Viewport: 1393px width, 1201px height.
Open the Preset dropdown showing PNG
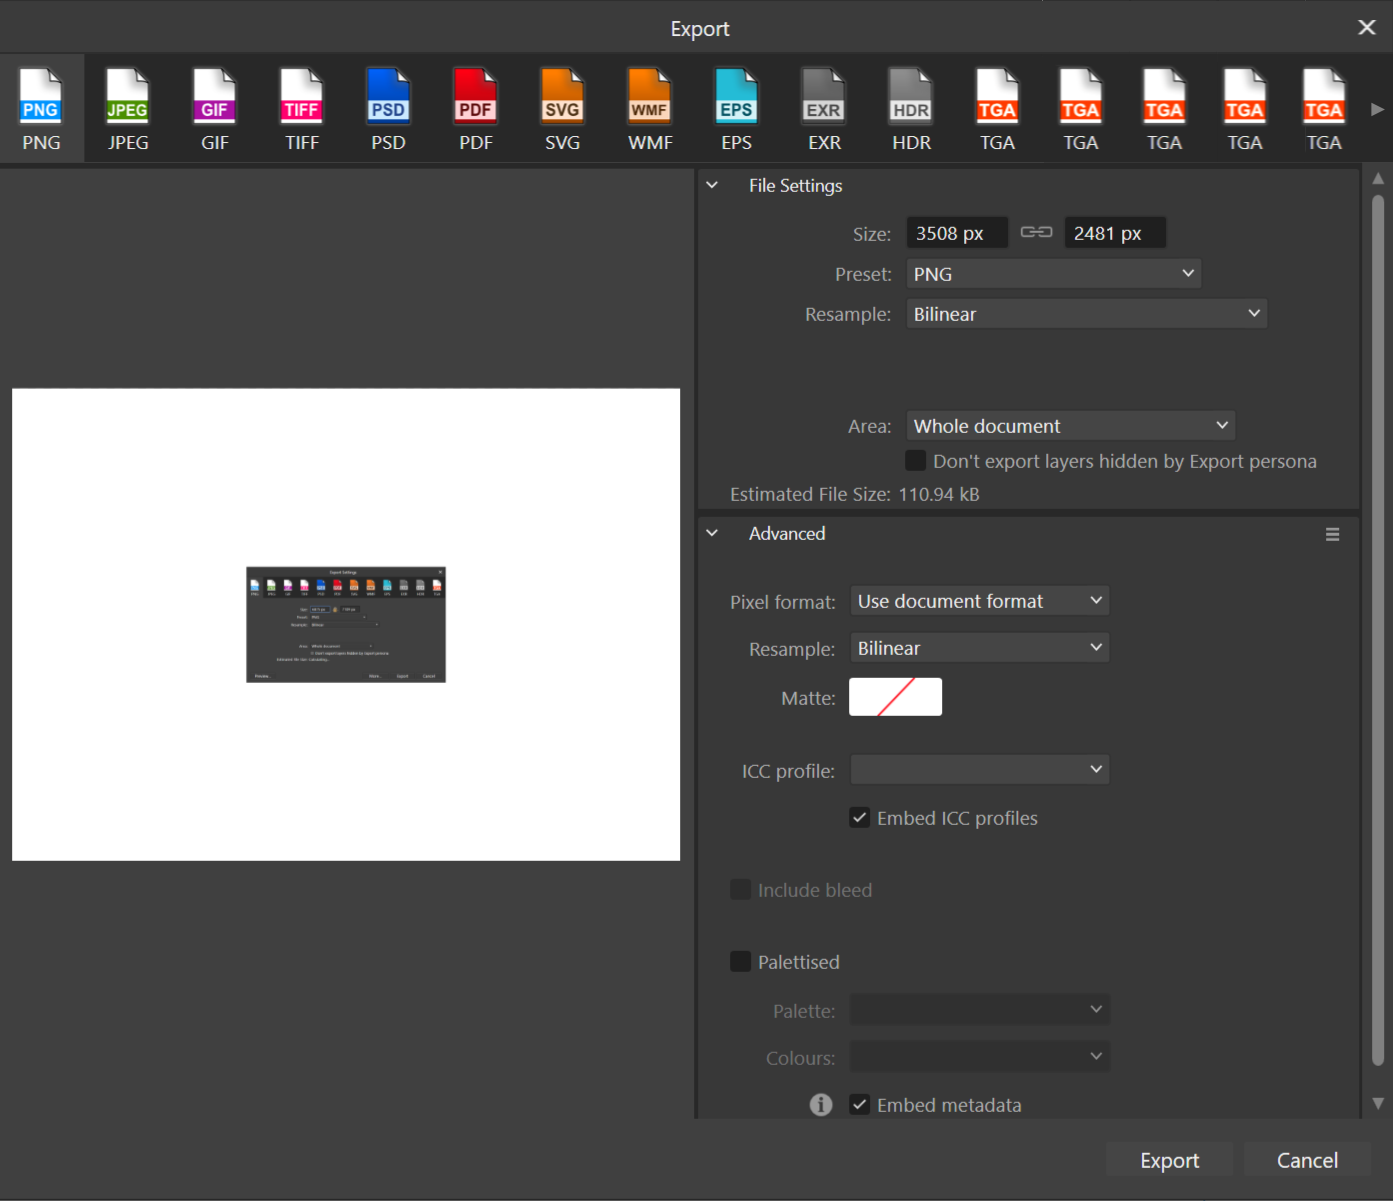pyautogui.click(x=1053, y=274)
